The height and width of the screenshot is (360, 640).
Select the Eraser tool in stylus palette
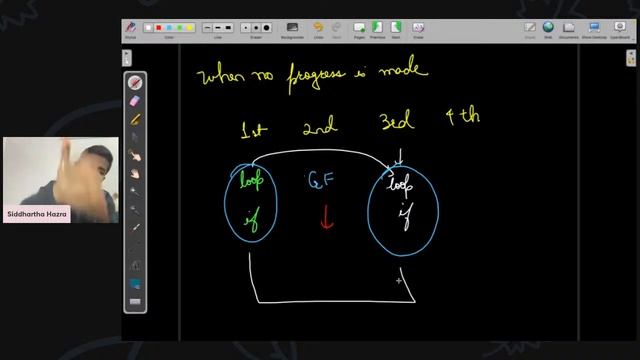(x=135, y=101)
